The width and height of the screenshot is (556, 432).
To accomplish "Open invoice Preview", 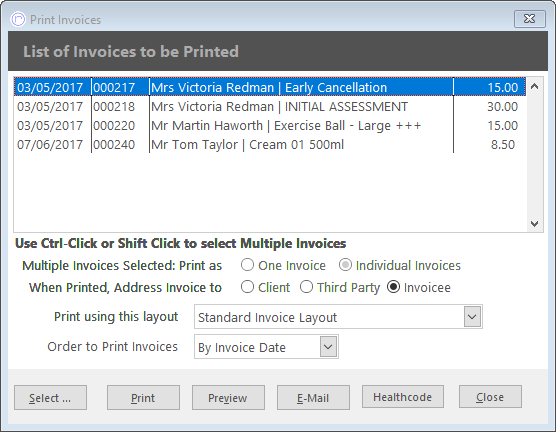I will (228, 398).
